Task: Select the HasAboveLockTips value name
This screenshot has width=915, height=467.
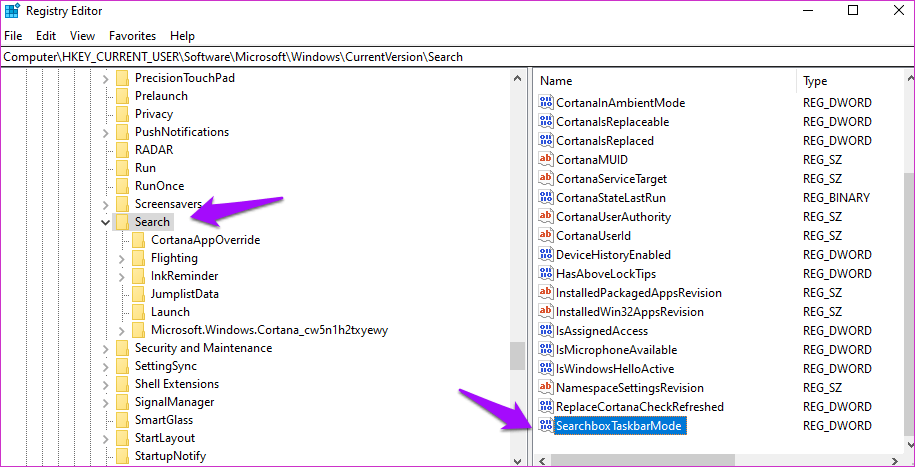Action: click(x=606, y=274)
